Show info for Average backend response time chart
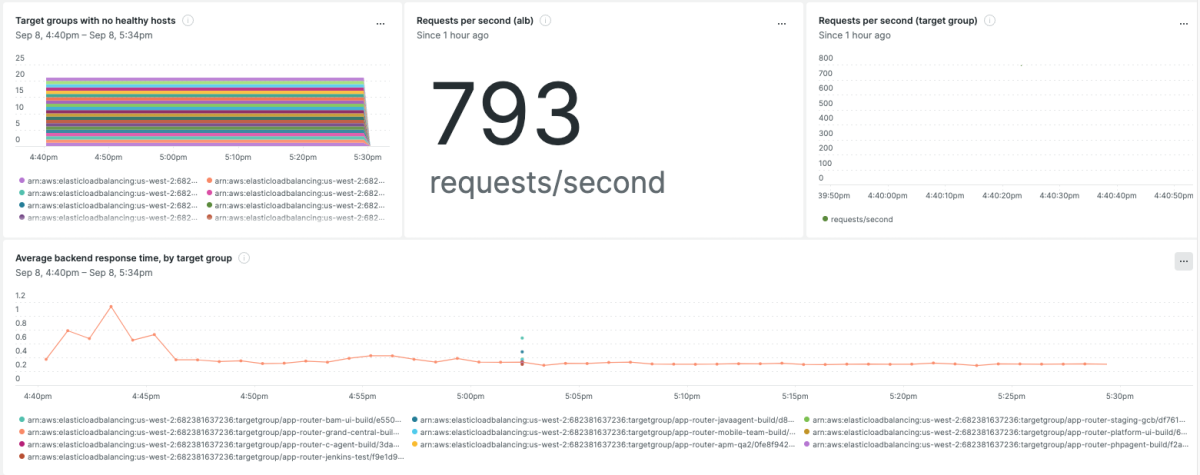The image size is (1200, 475). 244,258
